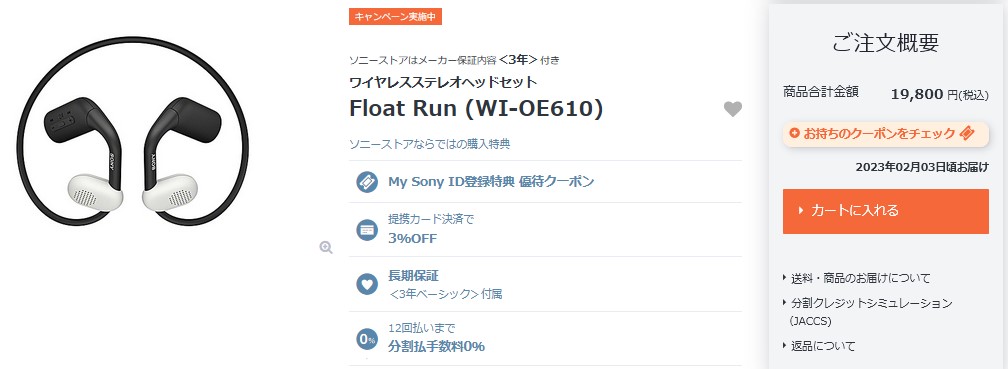Click the heart circle icon beside 長期保証

point(367,284)
